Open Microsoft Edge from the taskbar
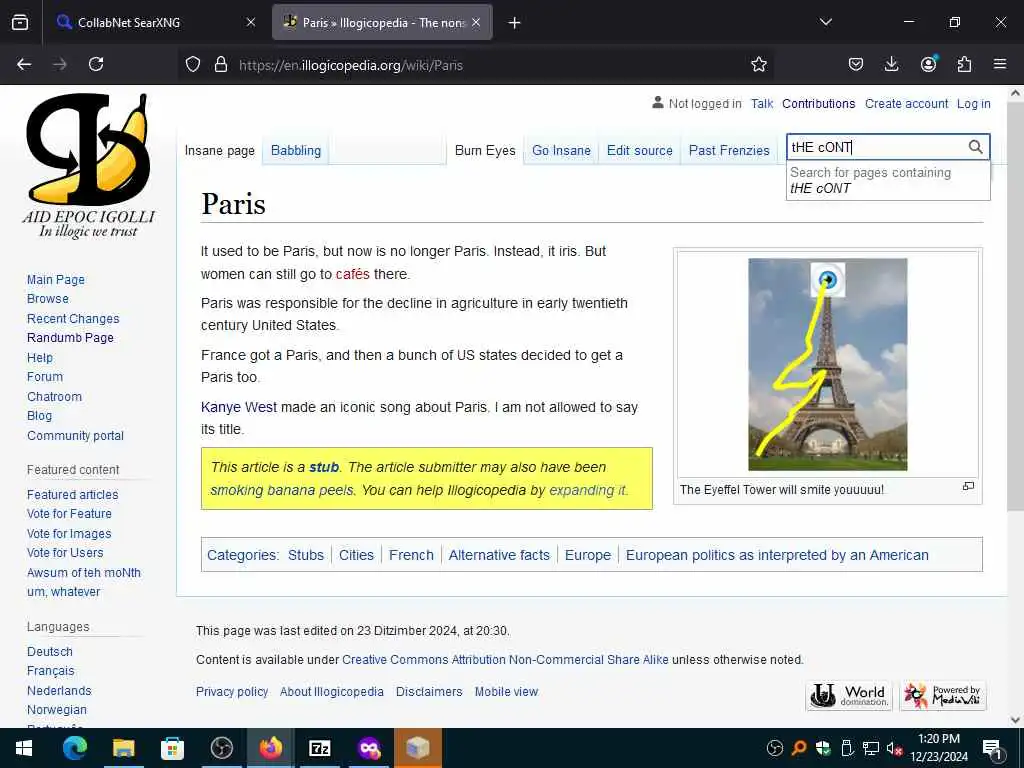Screen dimensions: 1024x768 point(74,748)
